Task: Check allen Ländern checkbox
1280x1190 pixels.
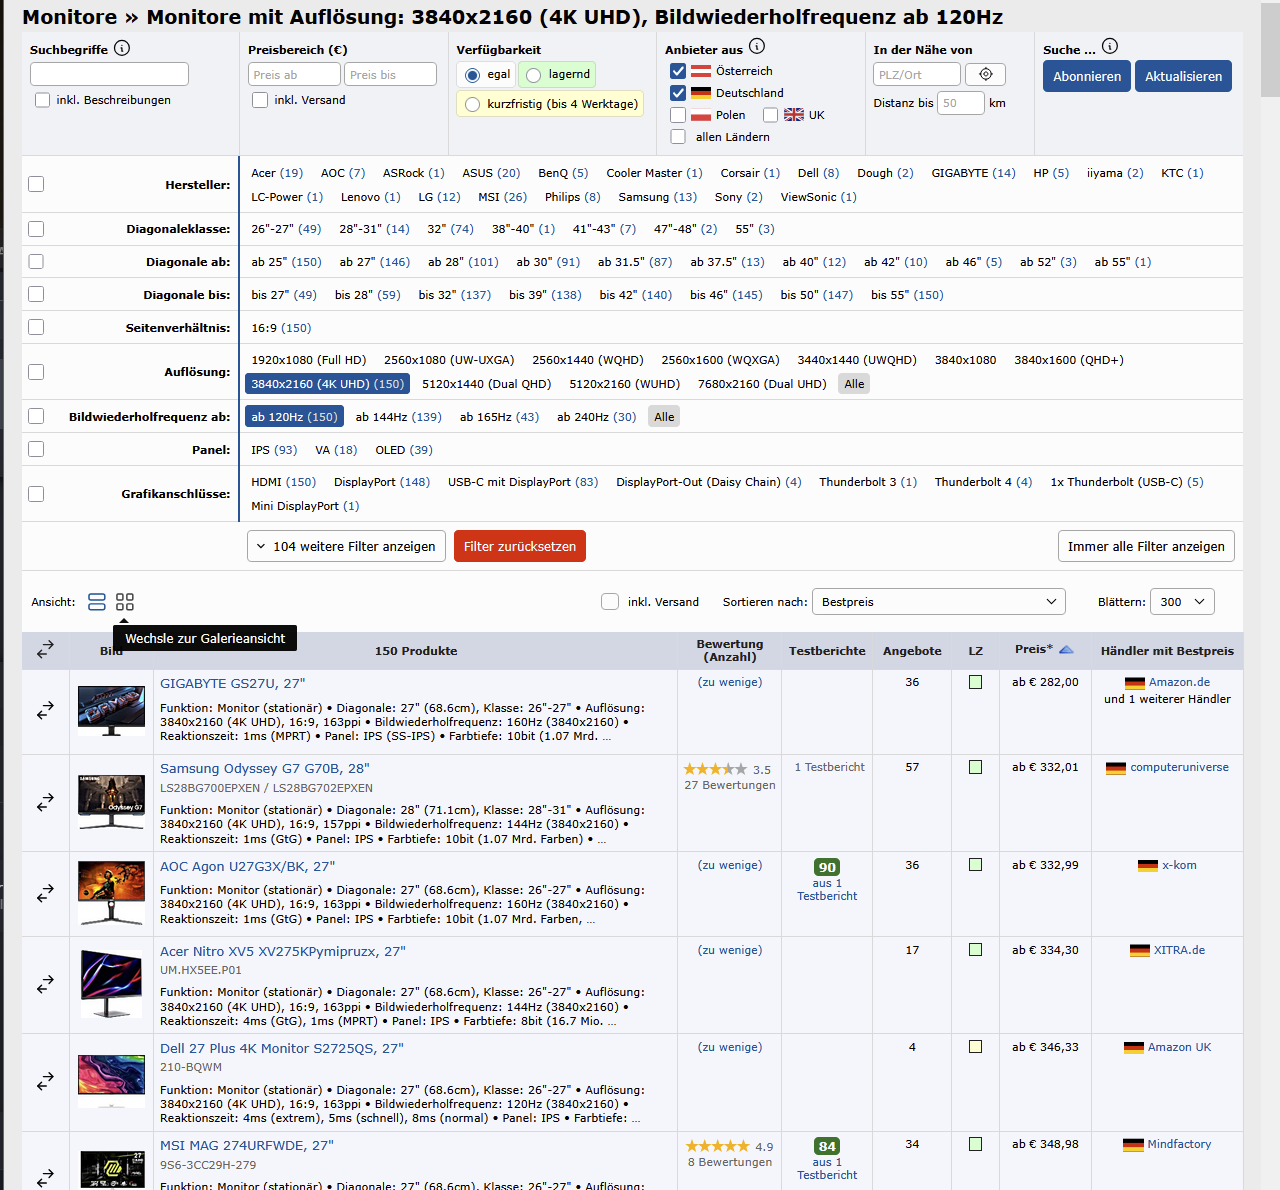Action: [678, 137]
